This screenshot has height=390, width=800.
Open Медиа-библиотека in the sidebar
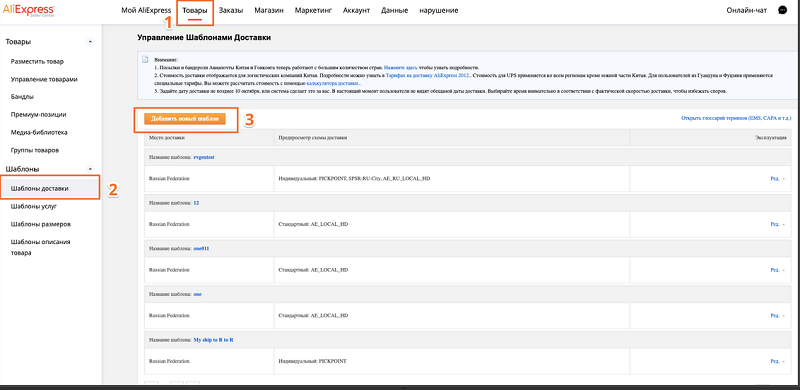pyautogui.click(x=39, y=132)
